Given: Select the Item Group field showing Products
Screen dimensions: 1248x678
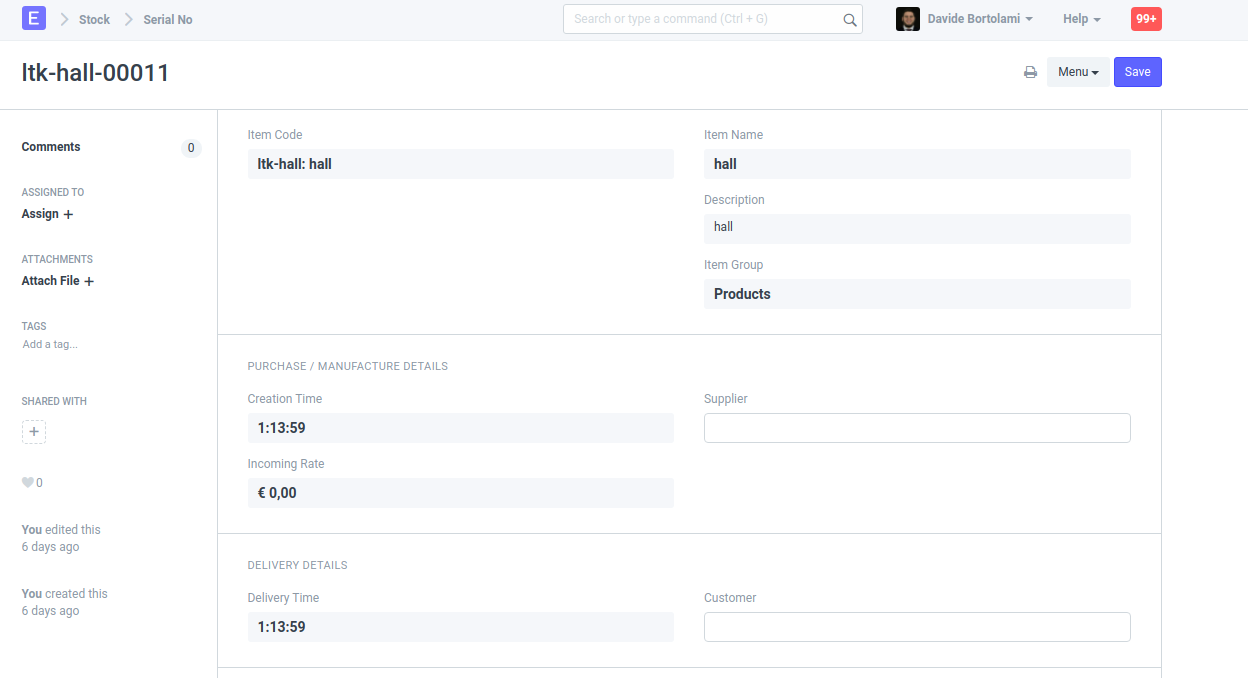Looking at the screenshot, I should [917, 293].
